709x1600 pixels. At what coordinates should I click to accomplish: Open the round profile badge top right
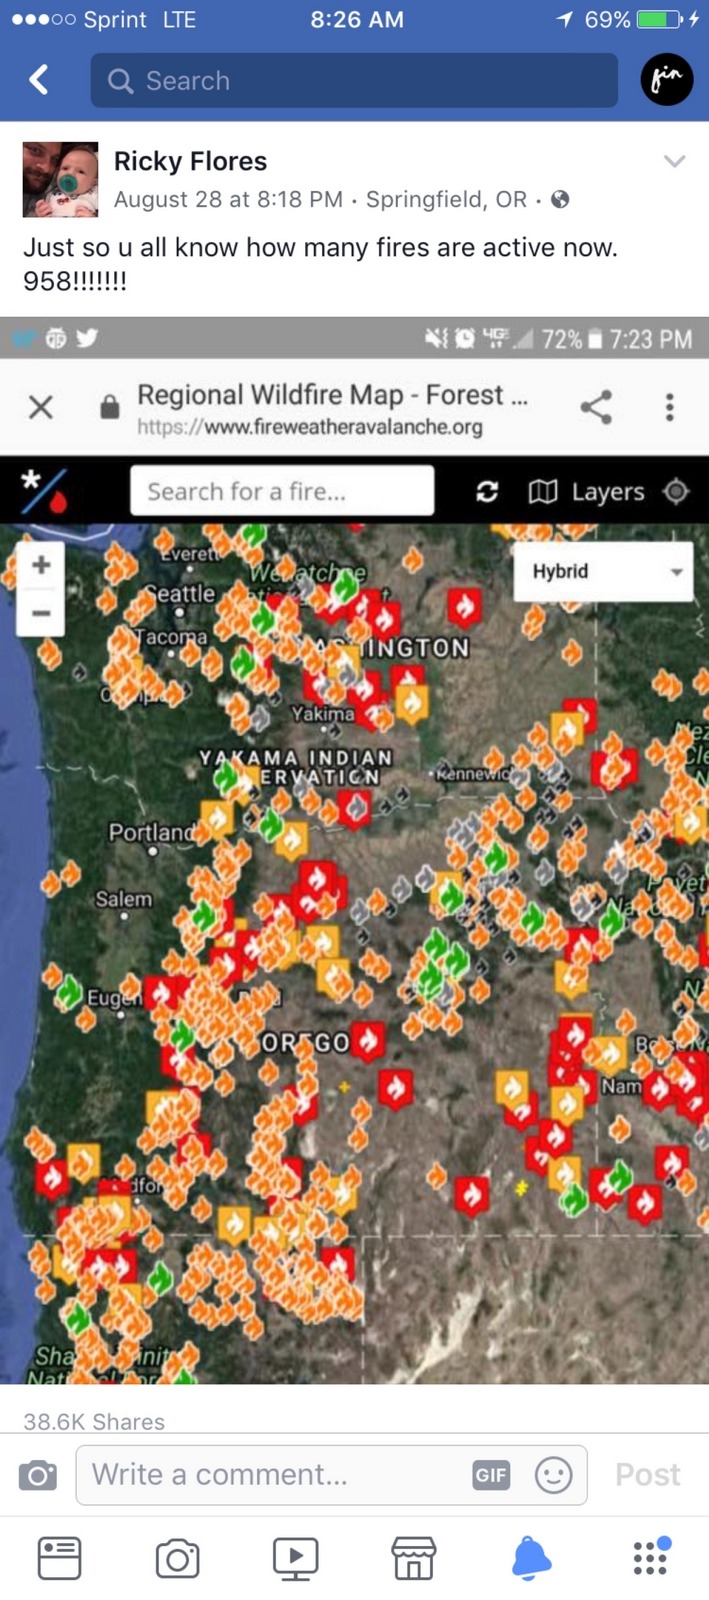pyautogui.click(x=667, y=80)
